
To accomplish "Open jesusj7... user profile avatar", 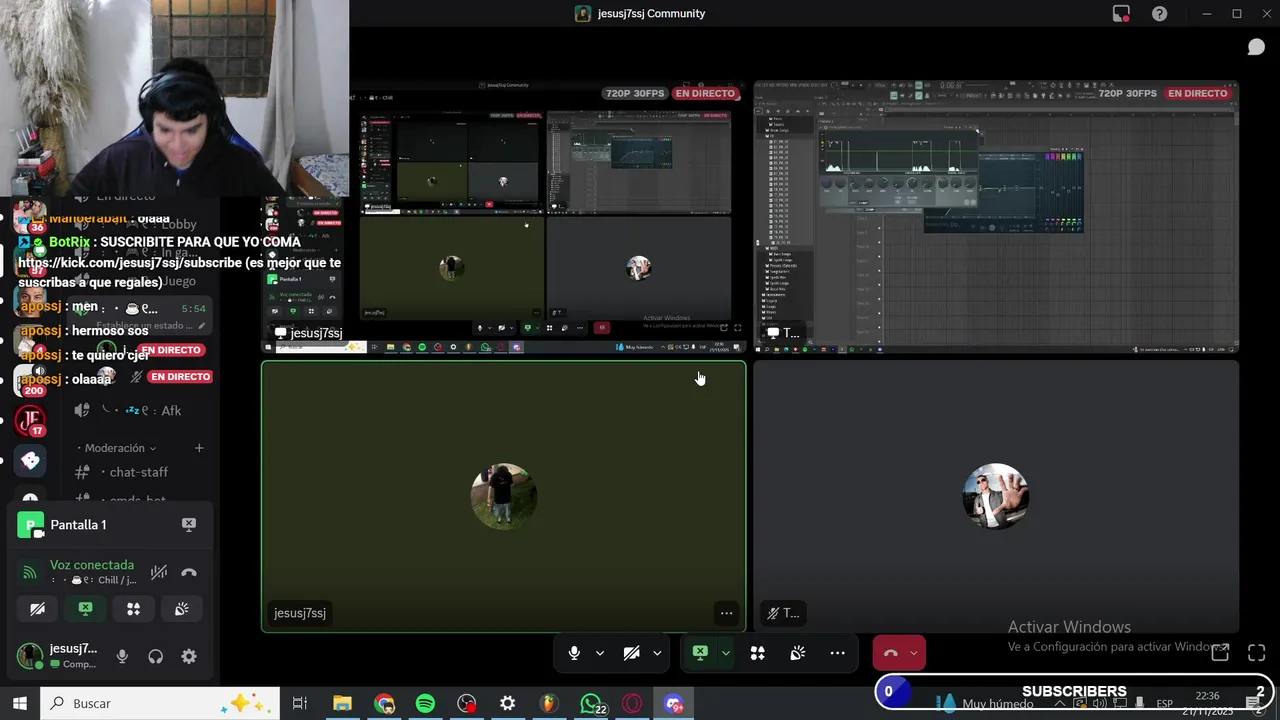I will click(30, 656).
